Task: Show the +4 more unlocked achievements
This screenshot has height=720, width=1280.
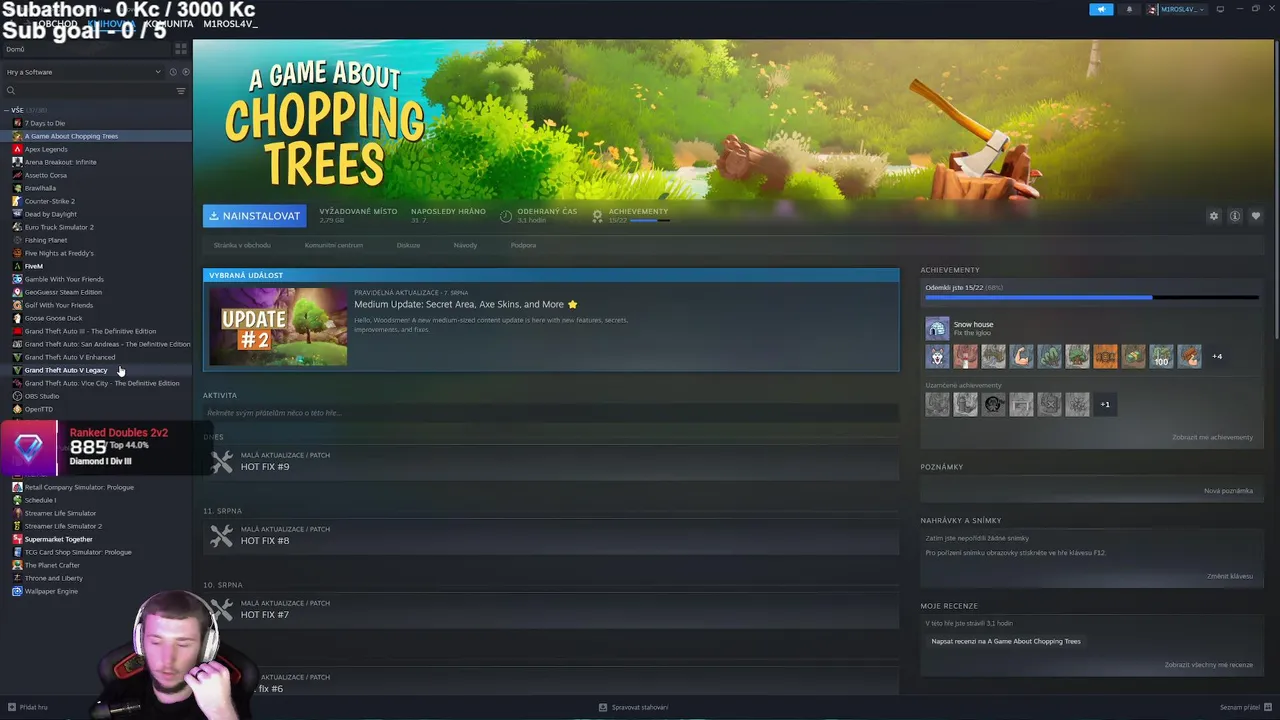Action: click(x=1217, y=356)
